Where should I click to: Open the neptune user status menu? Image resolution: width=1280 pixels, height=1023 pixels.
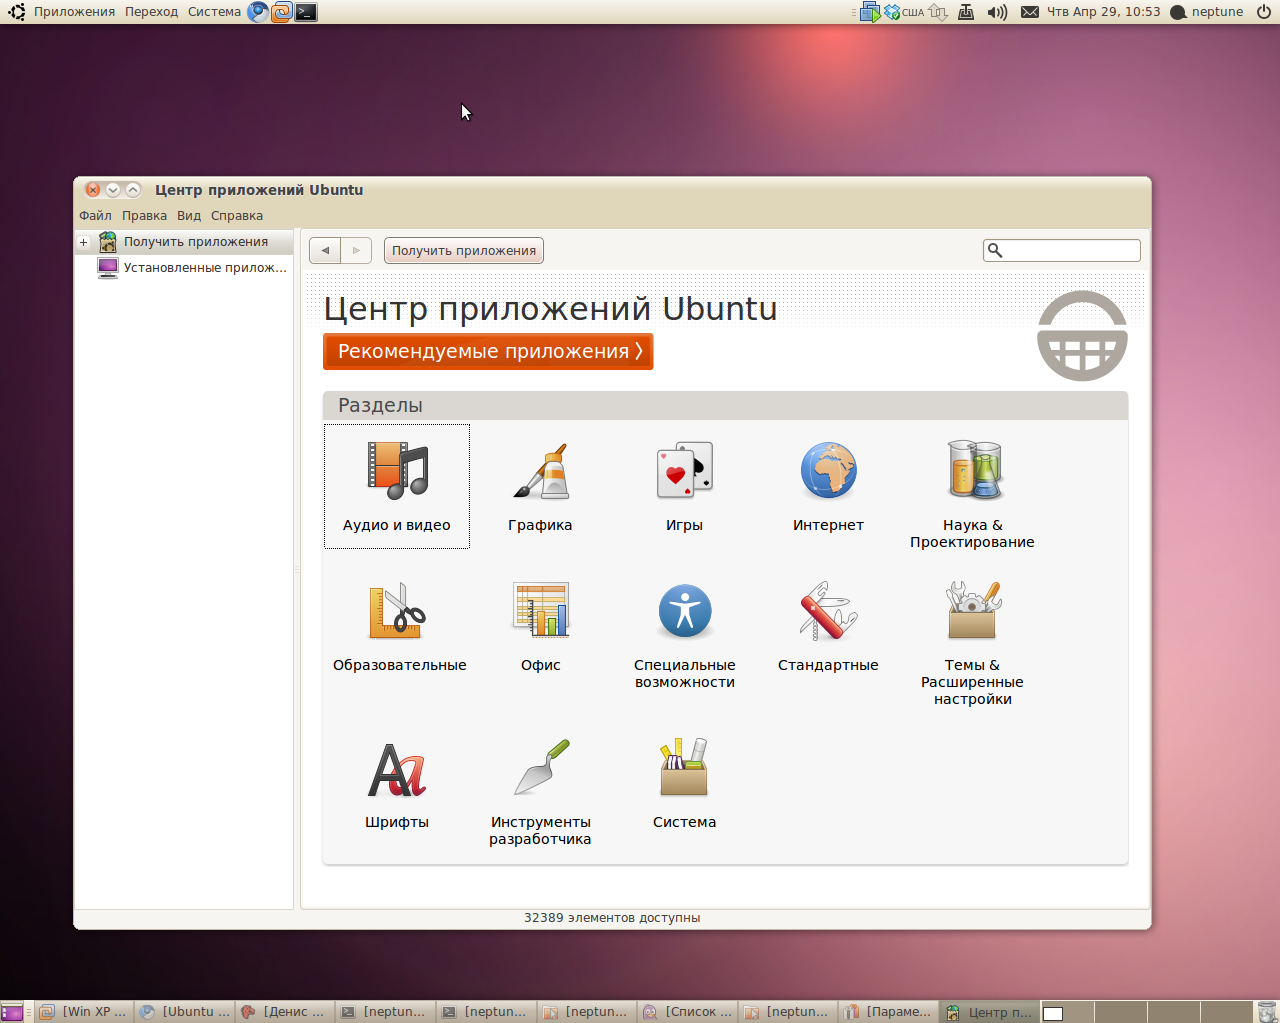click(x=1207, y=12)
